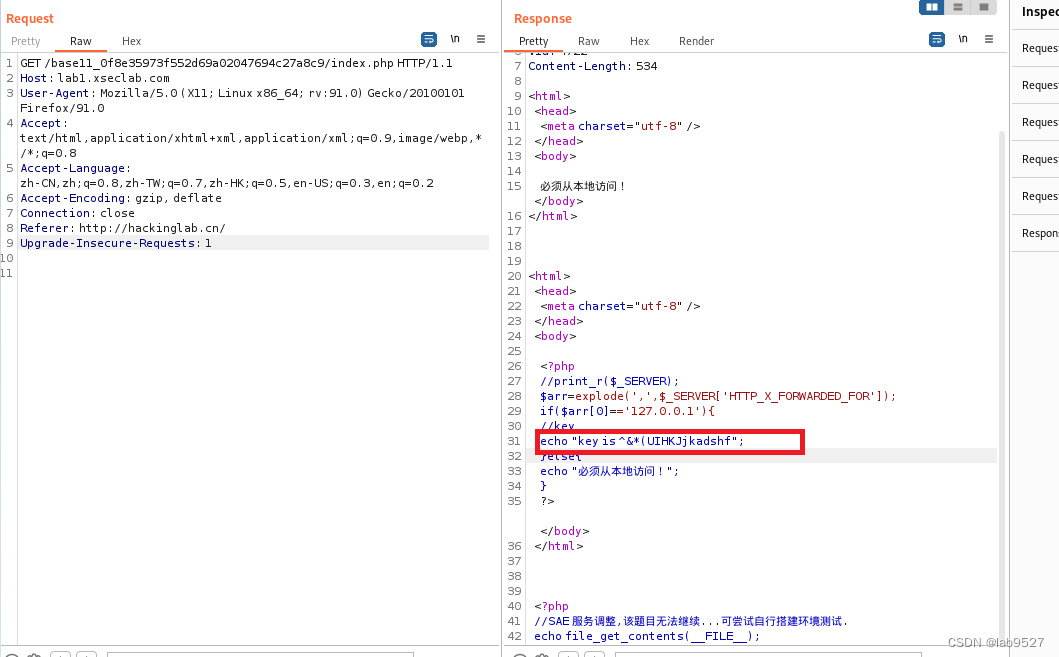The width and height of the screenshot is (1059, 657).
Task: Open the Response panel hamburger options menu
Action: click(989, 39)
